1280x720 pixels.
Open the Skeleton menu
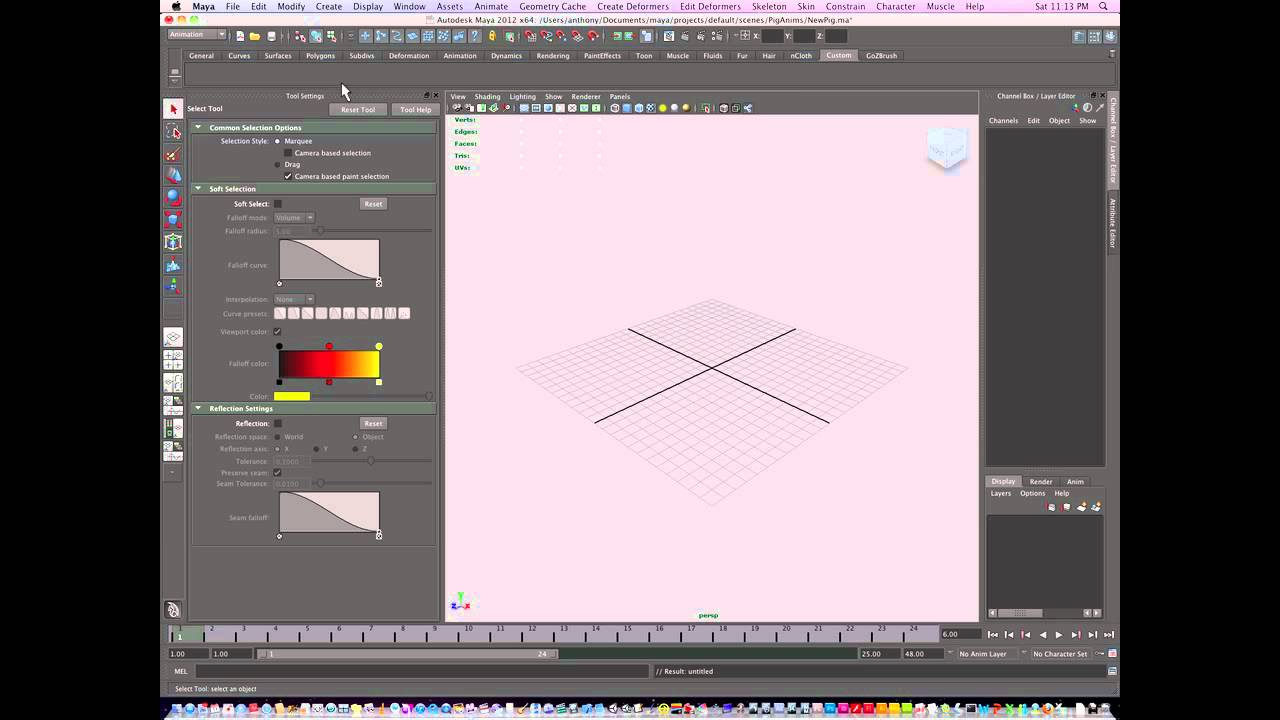[769, 6]
